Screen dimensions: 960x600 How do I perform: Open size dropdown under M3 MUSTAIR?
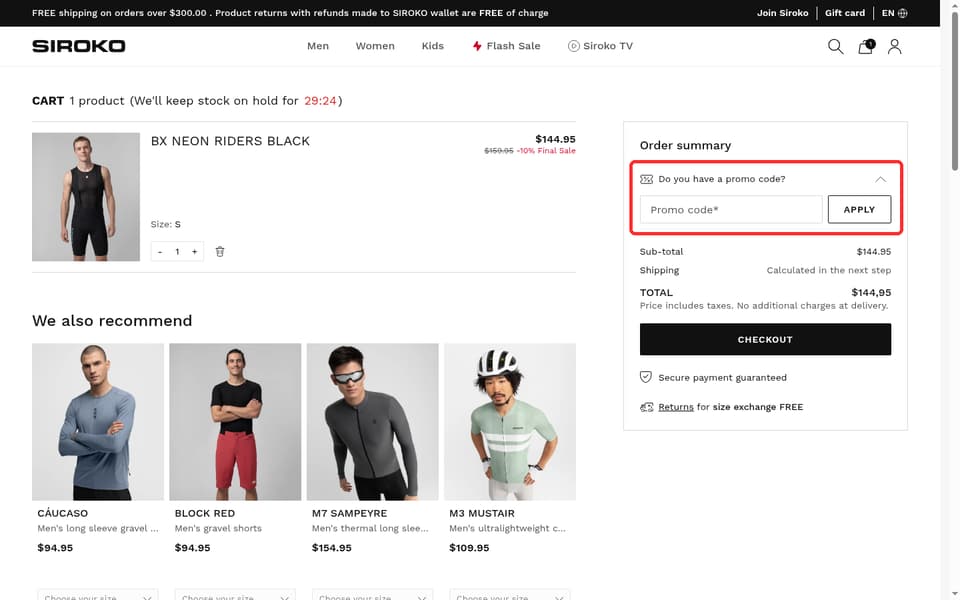[x=509, y=595]
